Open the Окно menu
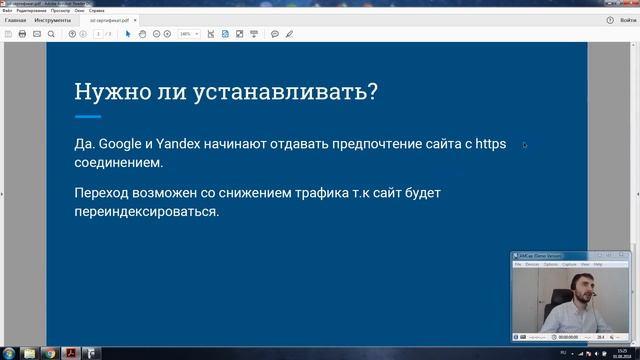Screen dimensions: 640x360 (x=80, y=11)
